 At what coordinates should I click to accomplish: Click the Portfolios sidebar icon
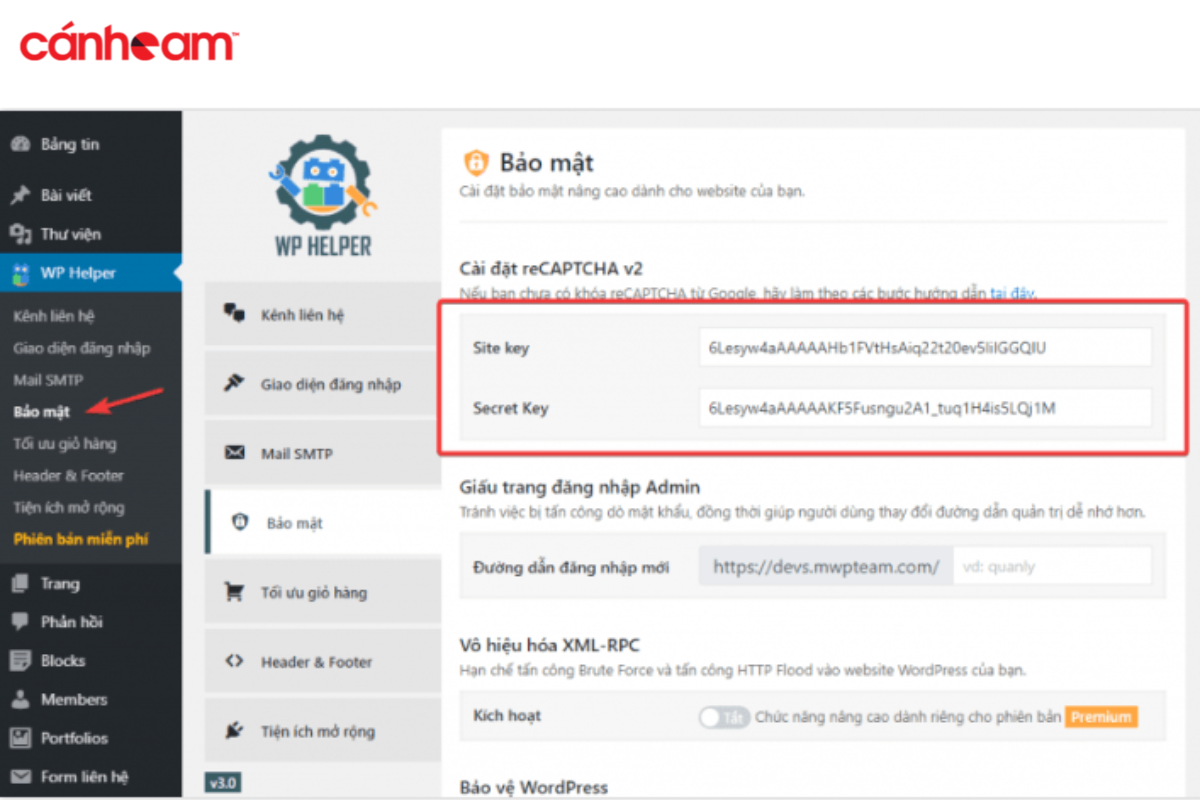20,739
